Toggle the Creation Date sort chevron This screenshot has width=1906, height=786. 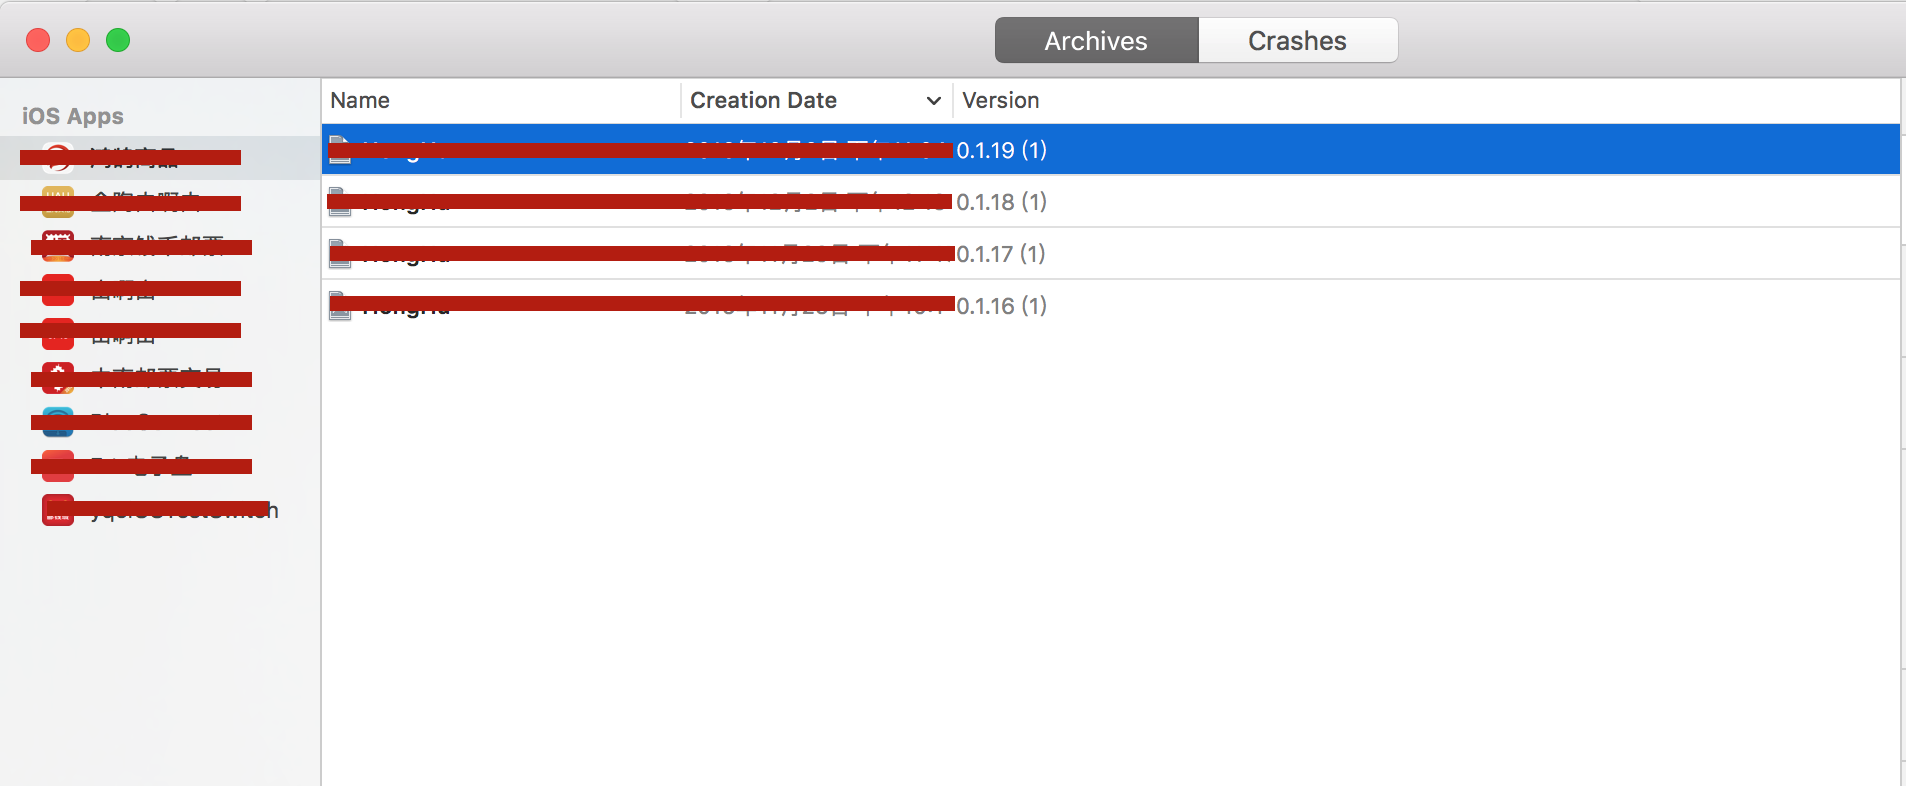(x=933, y=101)
